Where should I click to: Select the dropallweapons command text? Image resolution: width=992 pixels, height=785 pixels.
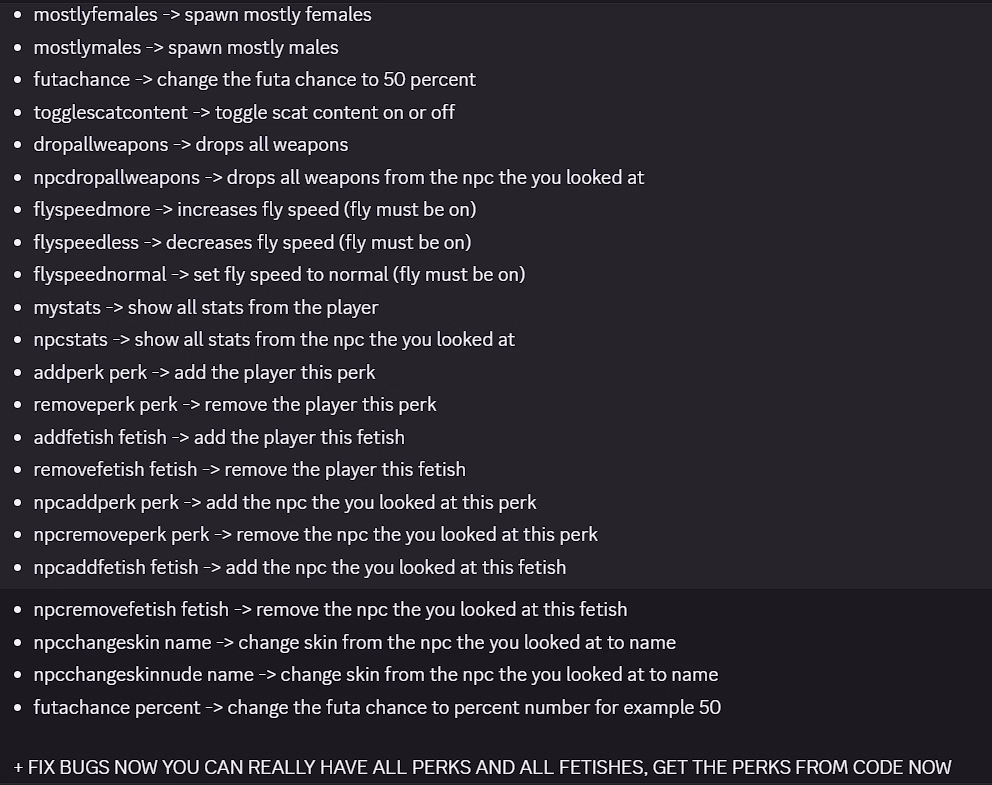pyautogui.click(x=190, y=144)
